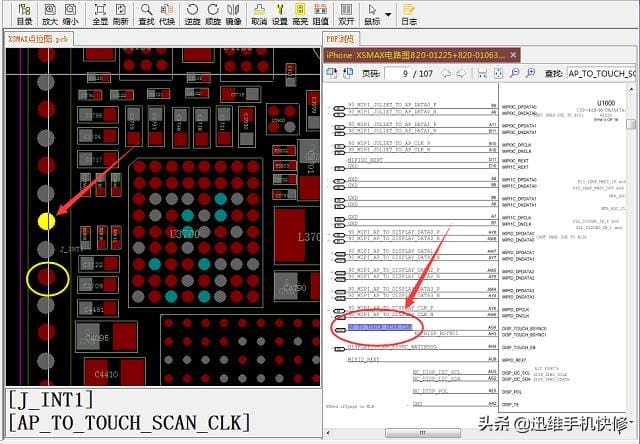Screen dimensions: 640x444
Task: Click the 镜像 mirror icon
Action: coord(233,14)
